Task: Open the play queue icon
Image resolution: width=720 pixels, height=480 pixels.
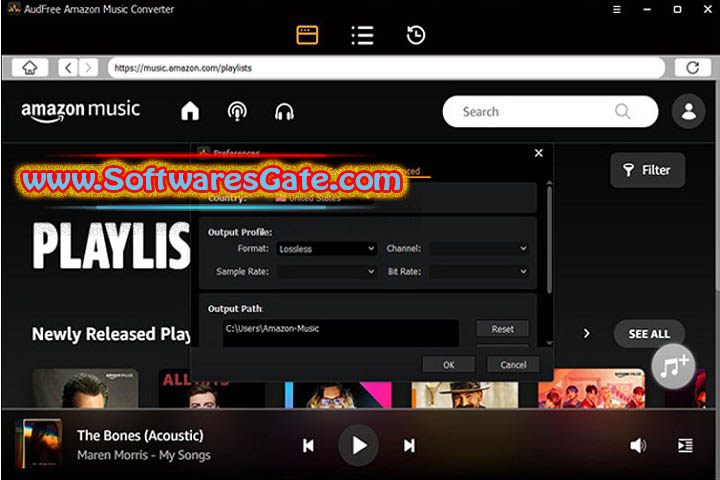Action: pos(685,445)
